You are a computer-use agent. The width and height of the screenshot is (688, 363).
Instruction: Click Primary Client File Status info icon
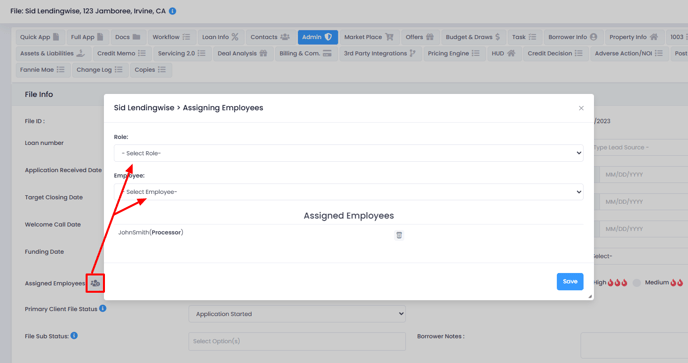coord(103,309)
